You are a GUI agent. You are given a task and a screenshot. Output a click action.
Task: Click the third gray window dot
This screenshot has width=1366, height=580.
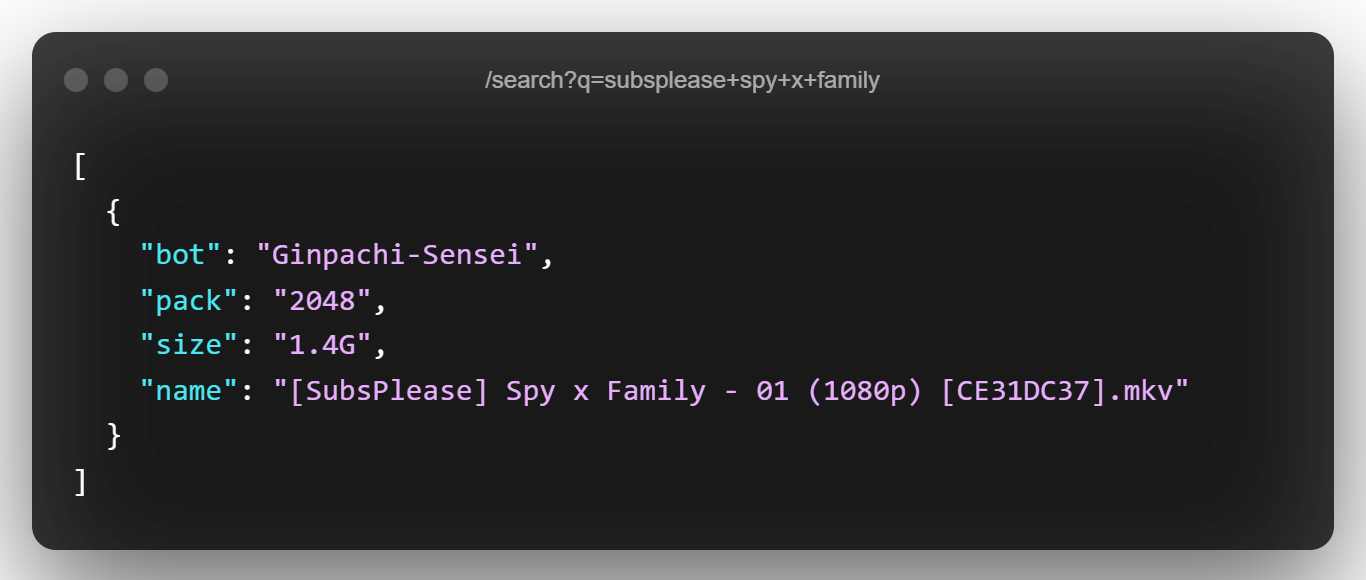(x=156, y=80)
